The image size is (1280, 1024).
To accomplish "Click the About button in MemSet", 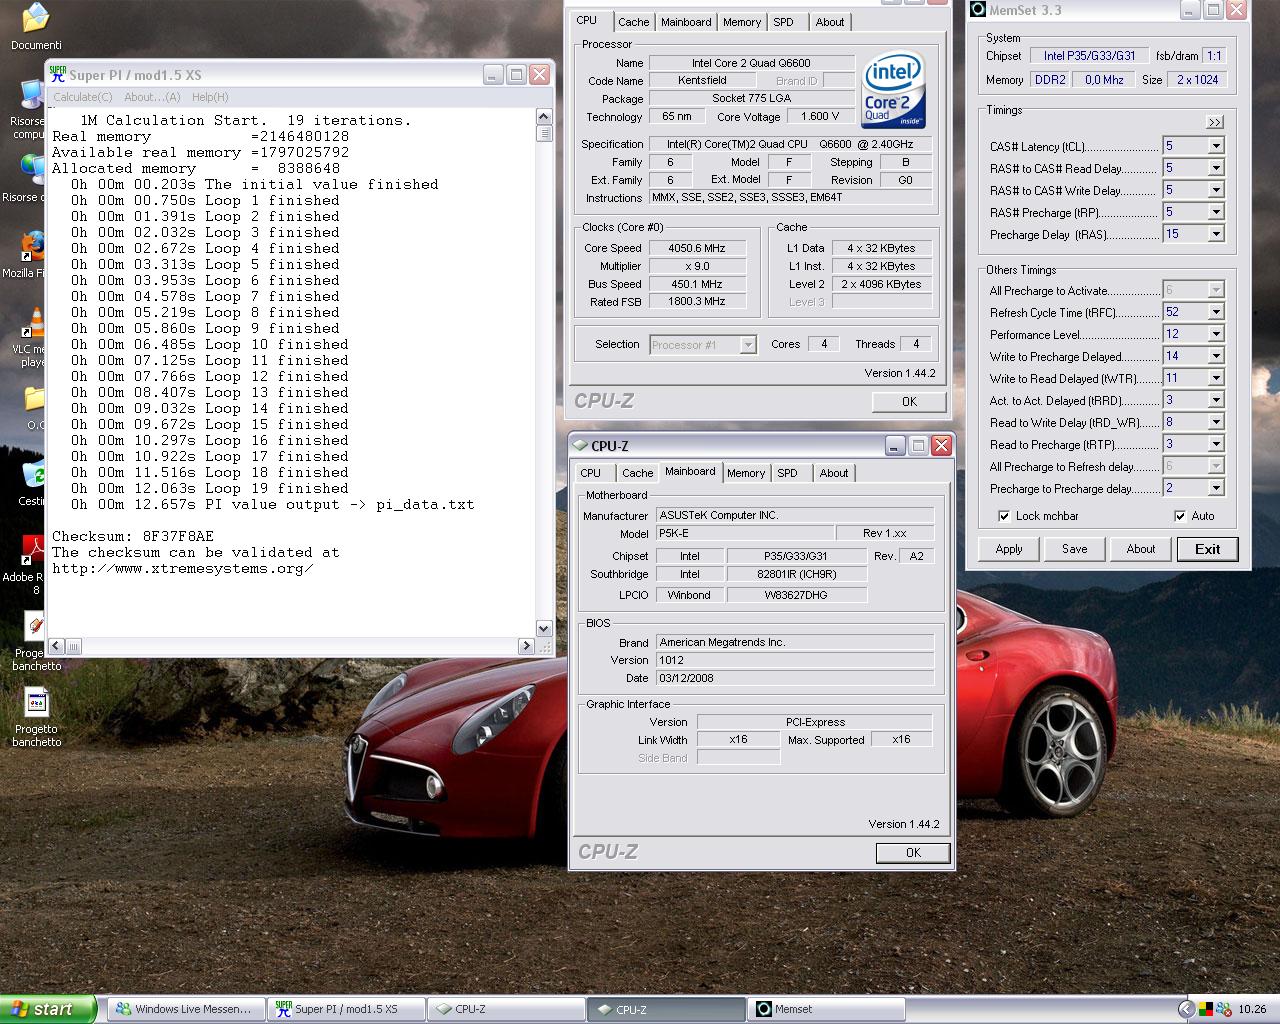I will pos(1141,549).
